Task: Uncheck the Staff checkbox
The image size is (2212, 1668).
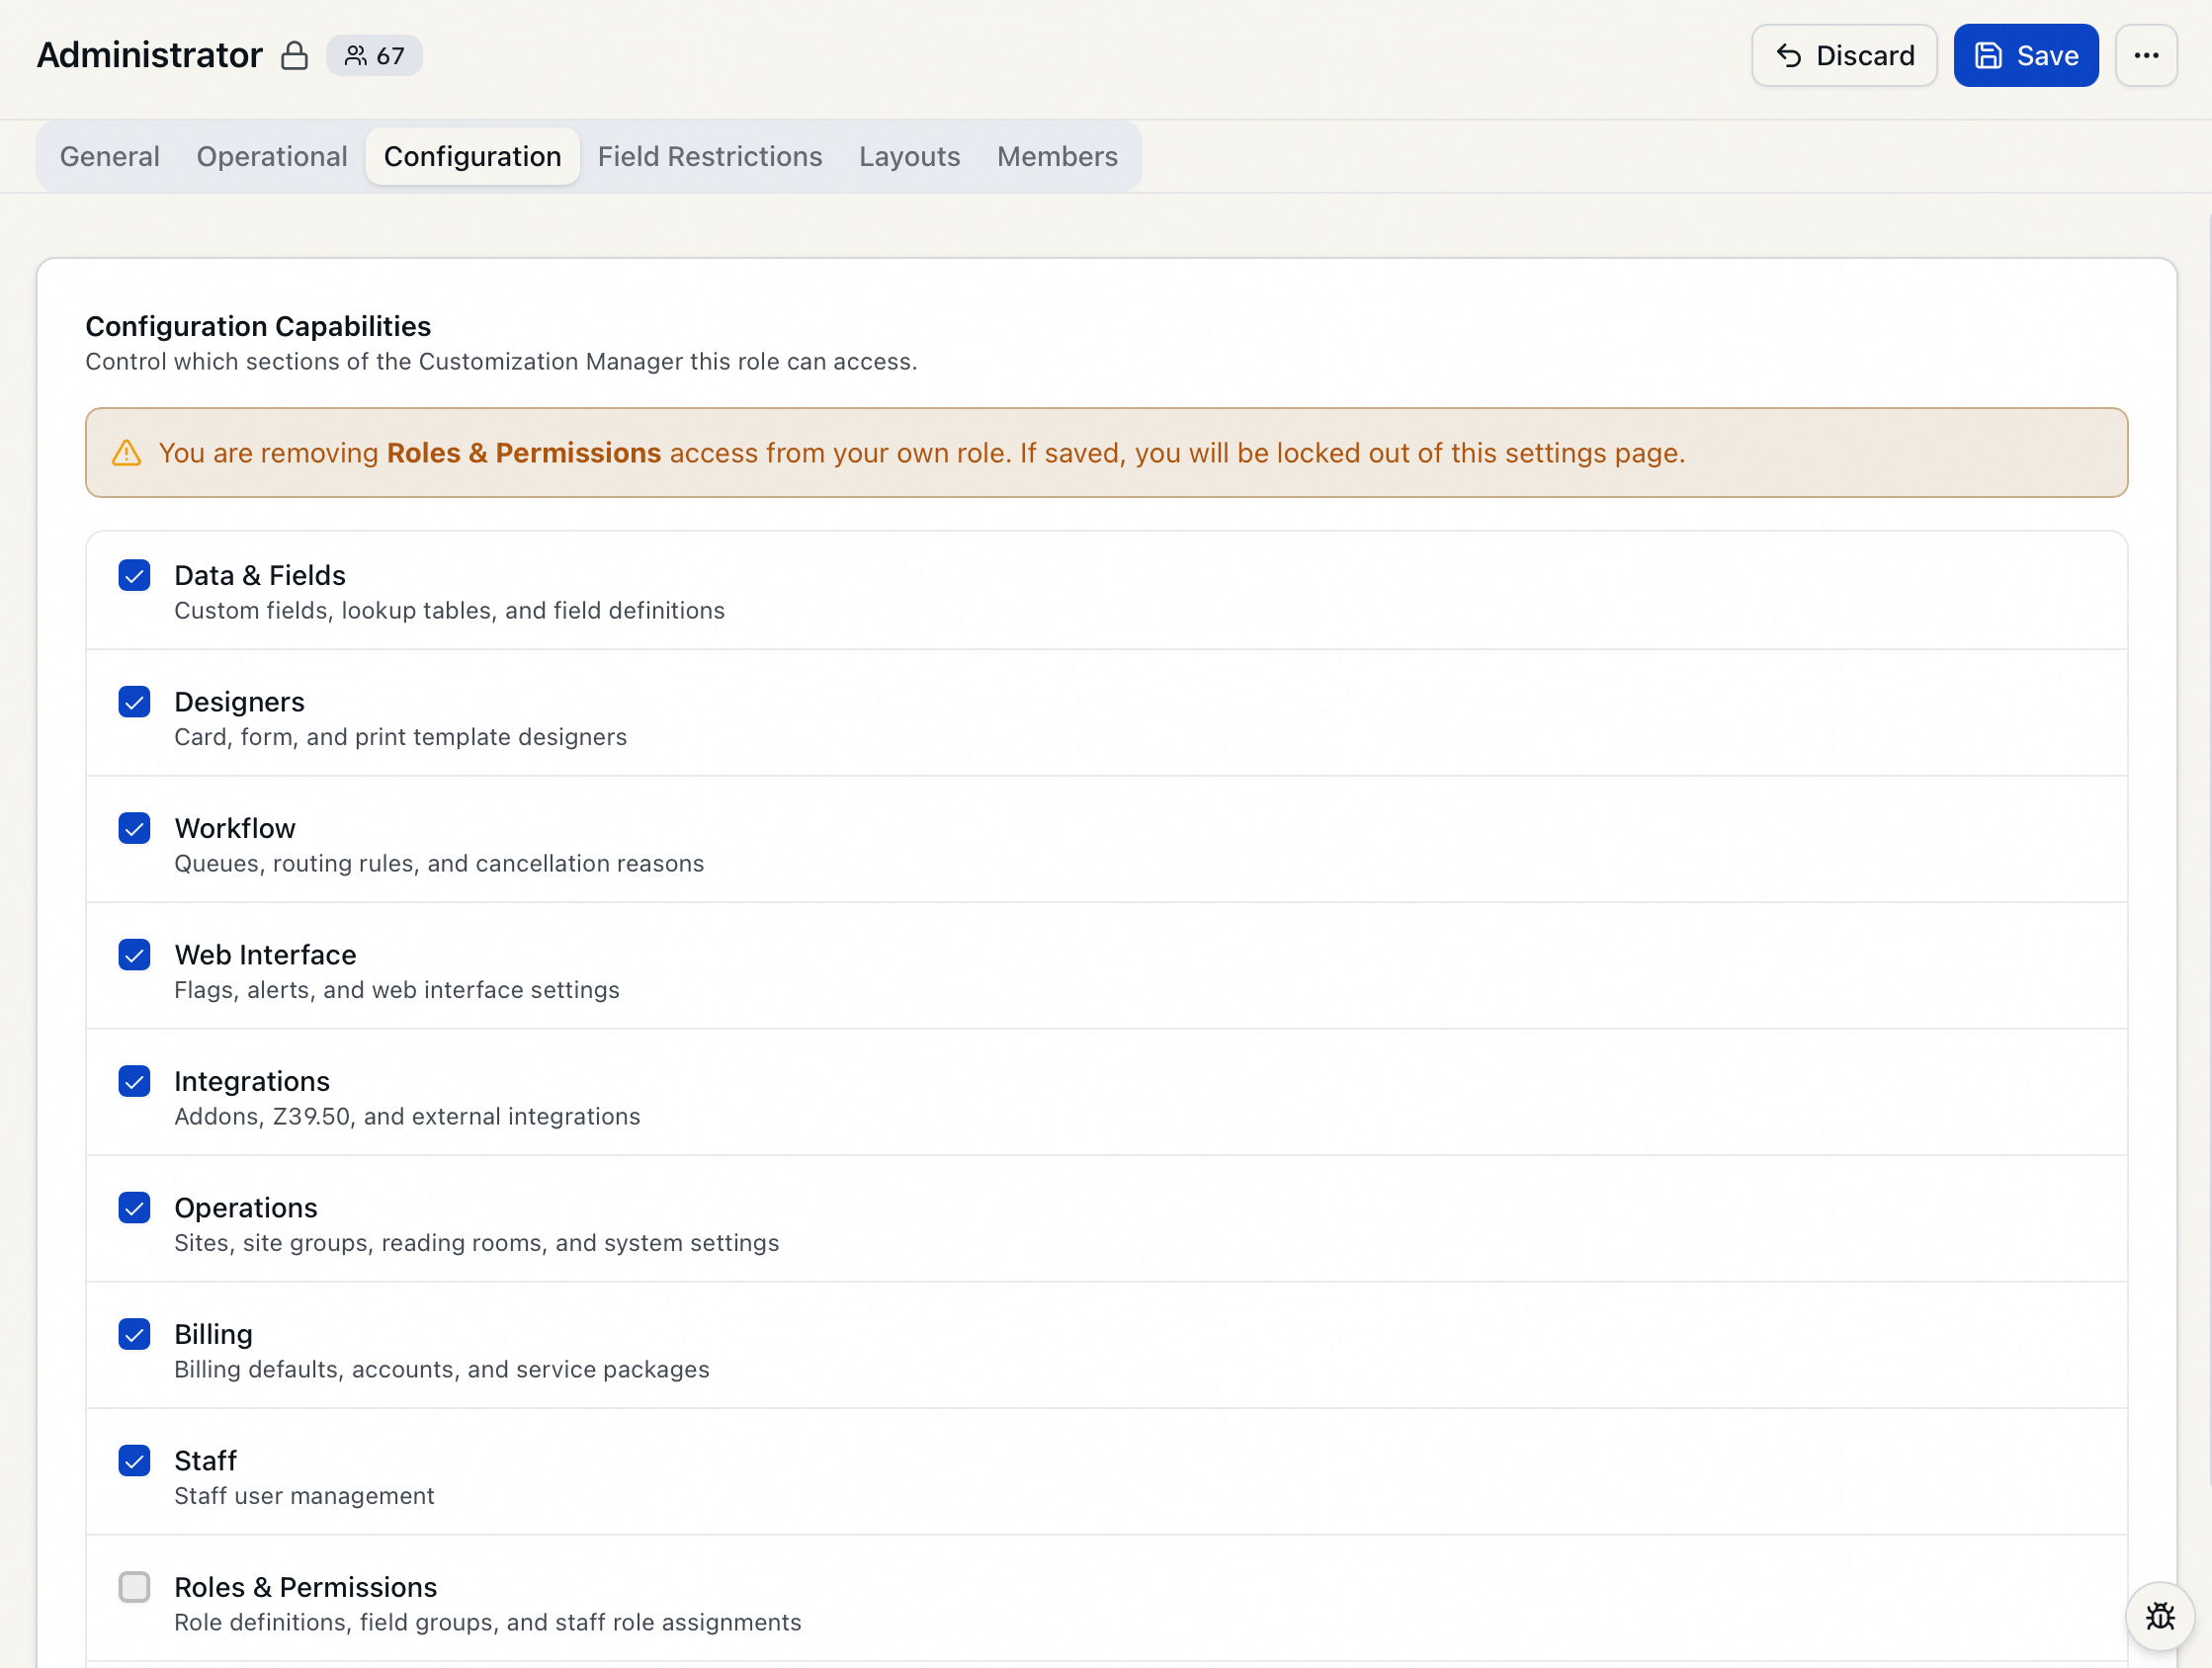Action: coord(134,1461)
